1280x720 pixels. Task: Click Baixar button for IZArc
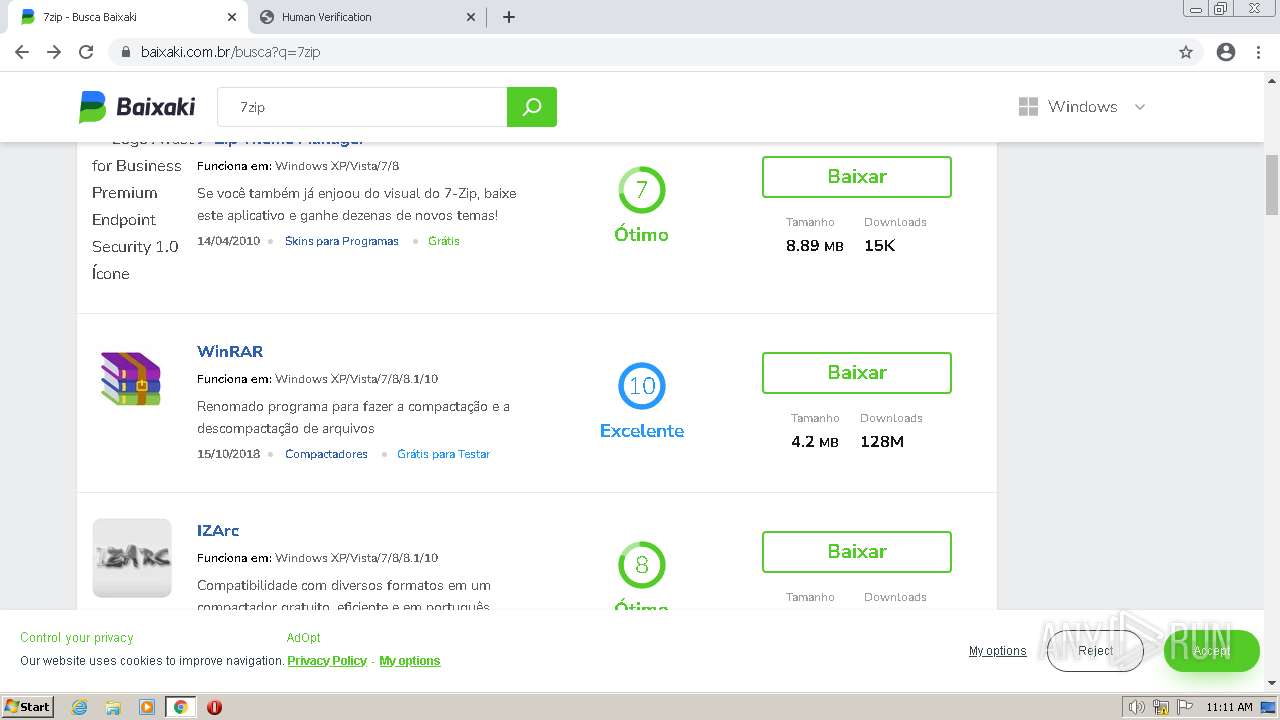857,552
